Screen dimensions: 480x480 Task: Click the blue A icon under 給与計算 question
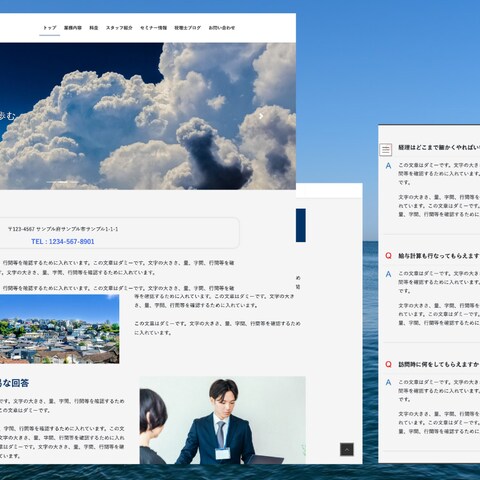(x=388, y=274)
